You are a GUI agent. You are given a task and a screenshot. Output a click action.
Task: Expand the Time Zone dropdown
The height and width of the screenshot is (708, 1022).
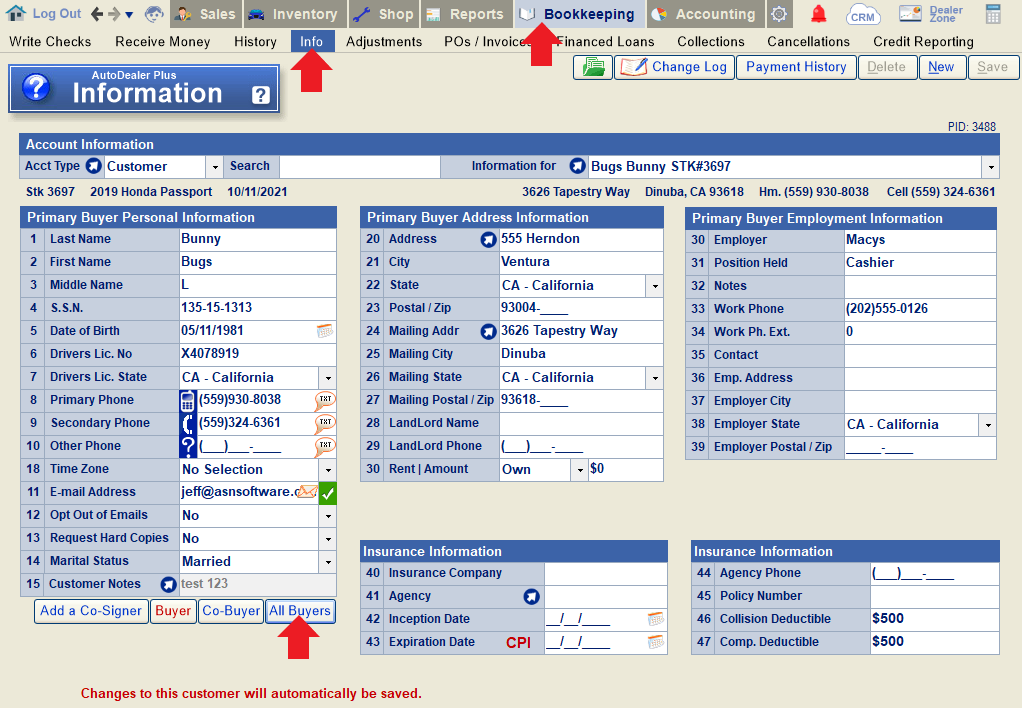pyautogui.click(x=328, y=470)
